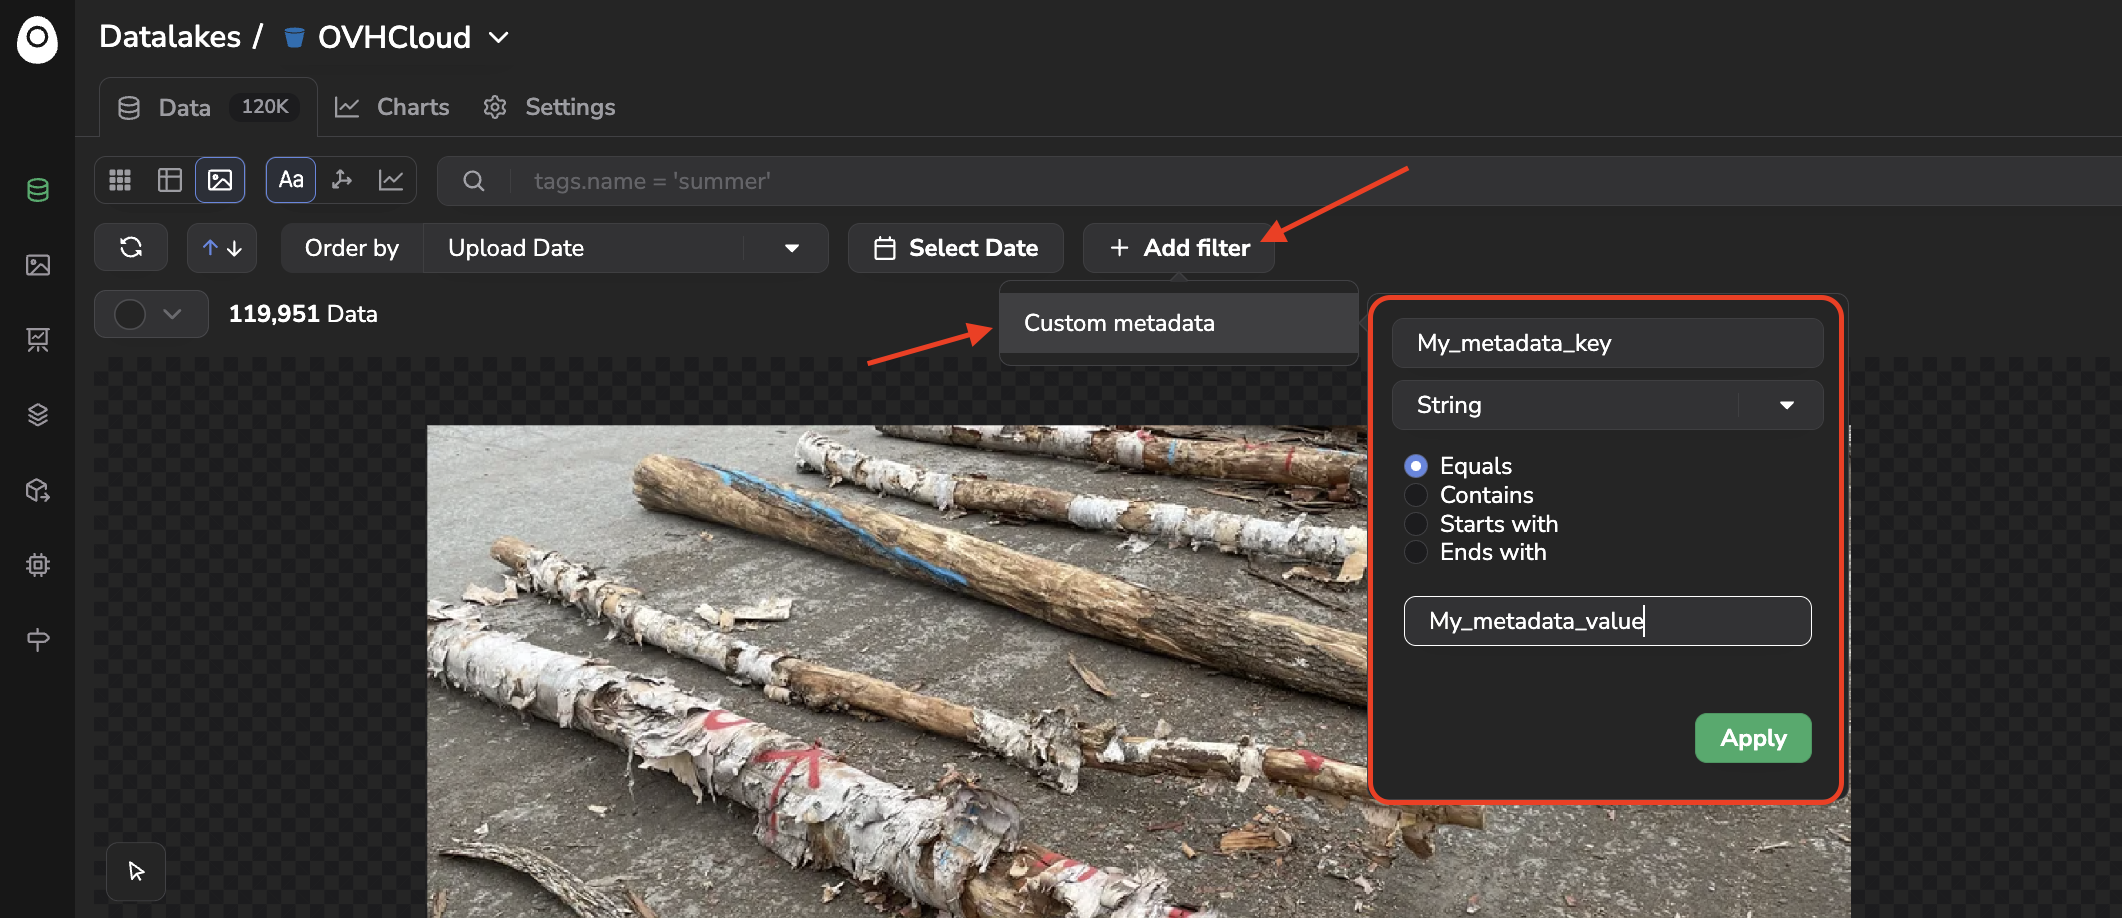This screenshot has height=918, width=2122.
Task: Click the green Apply button
Action: [1753, 738]
